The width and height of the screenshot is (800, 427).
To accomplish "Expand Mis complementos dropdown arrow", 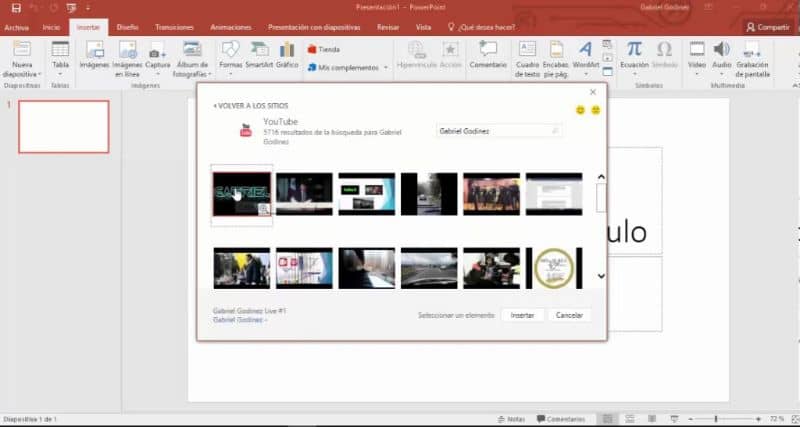I will coord(386,67).
